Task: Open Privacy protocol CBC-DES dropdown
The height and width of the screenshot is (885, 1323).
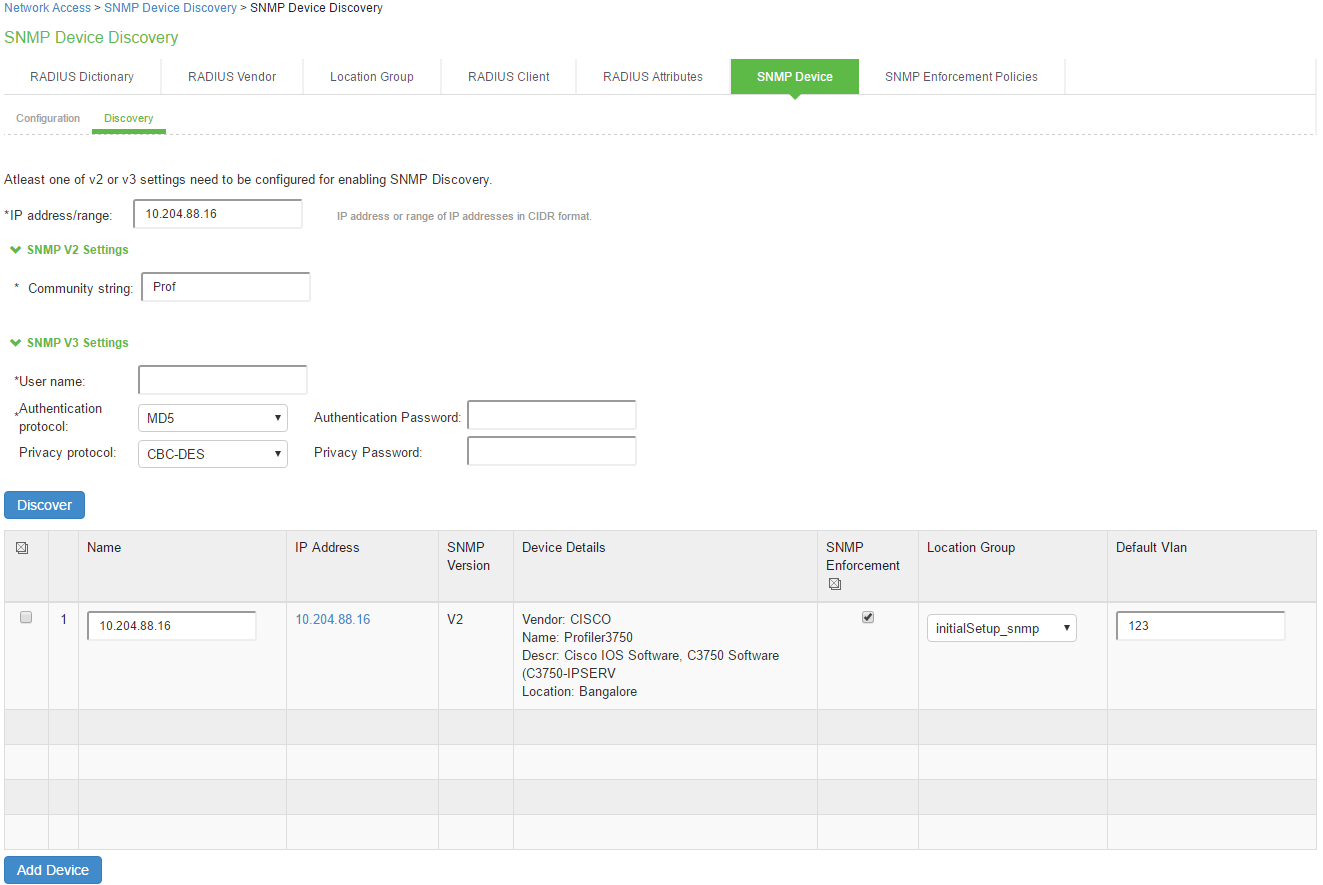Action: tap(212, 454)
